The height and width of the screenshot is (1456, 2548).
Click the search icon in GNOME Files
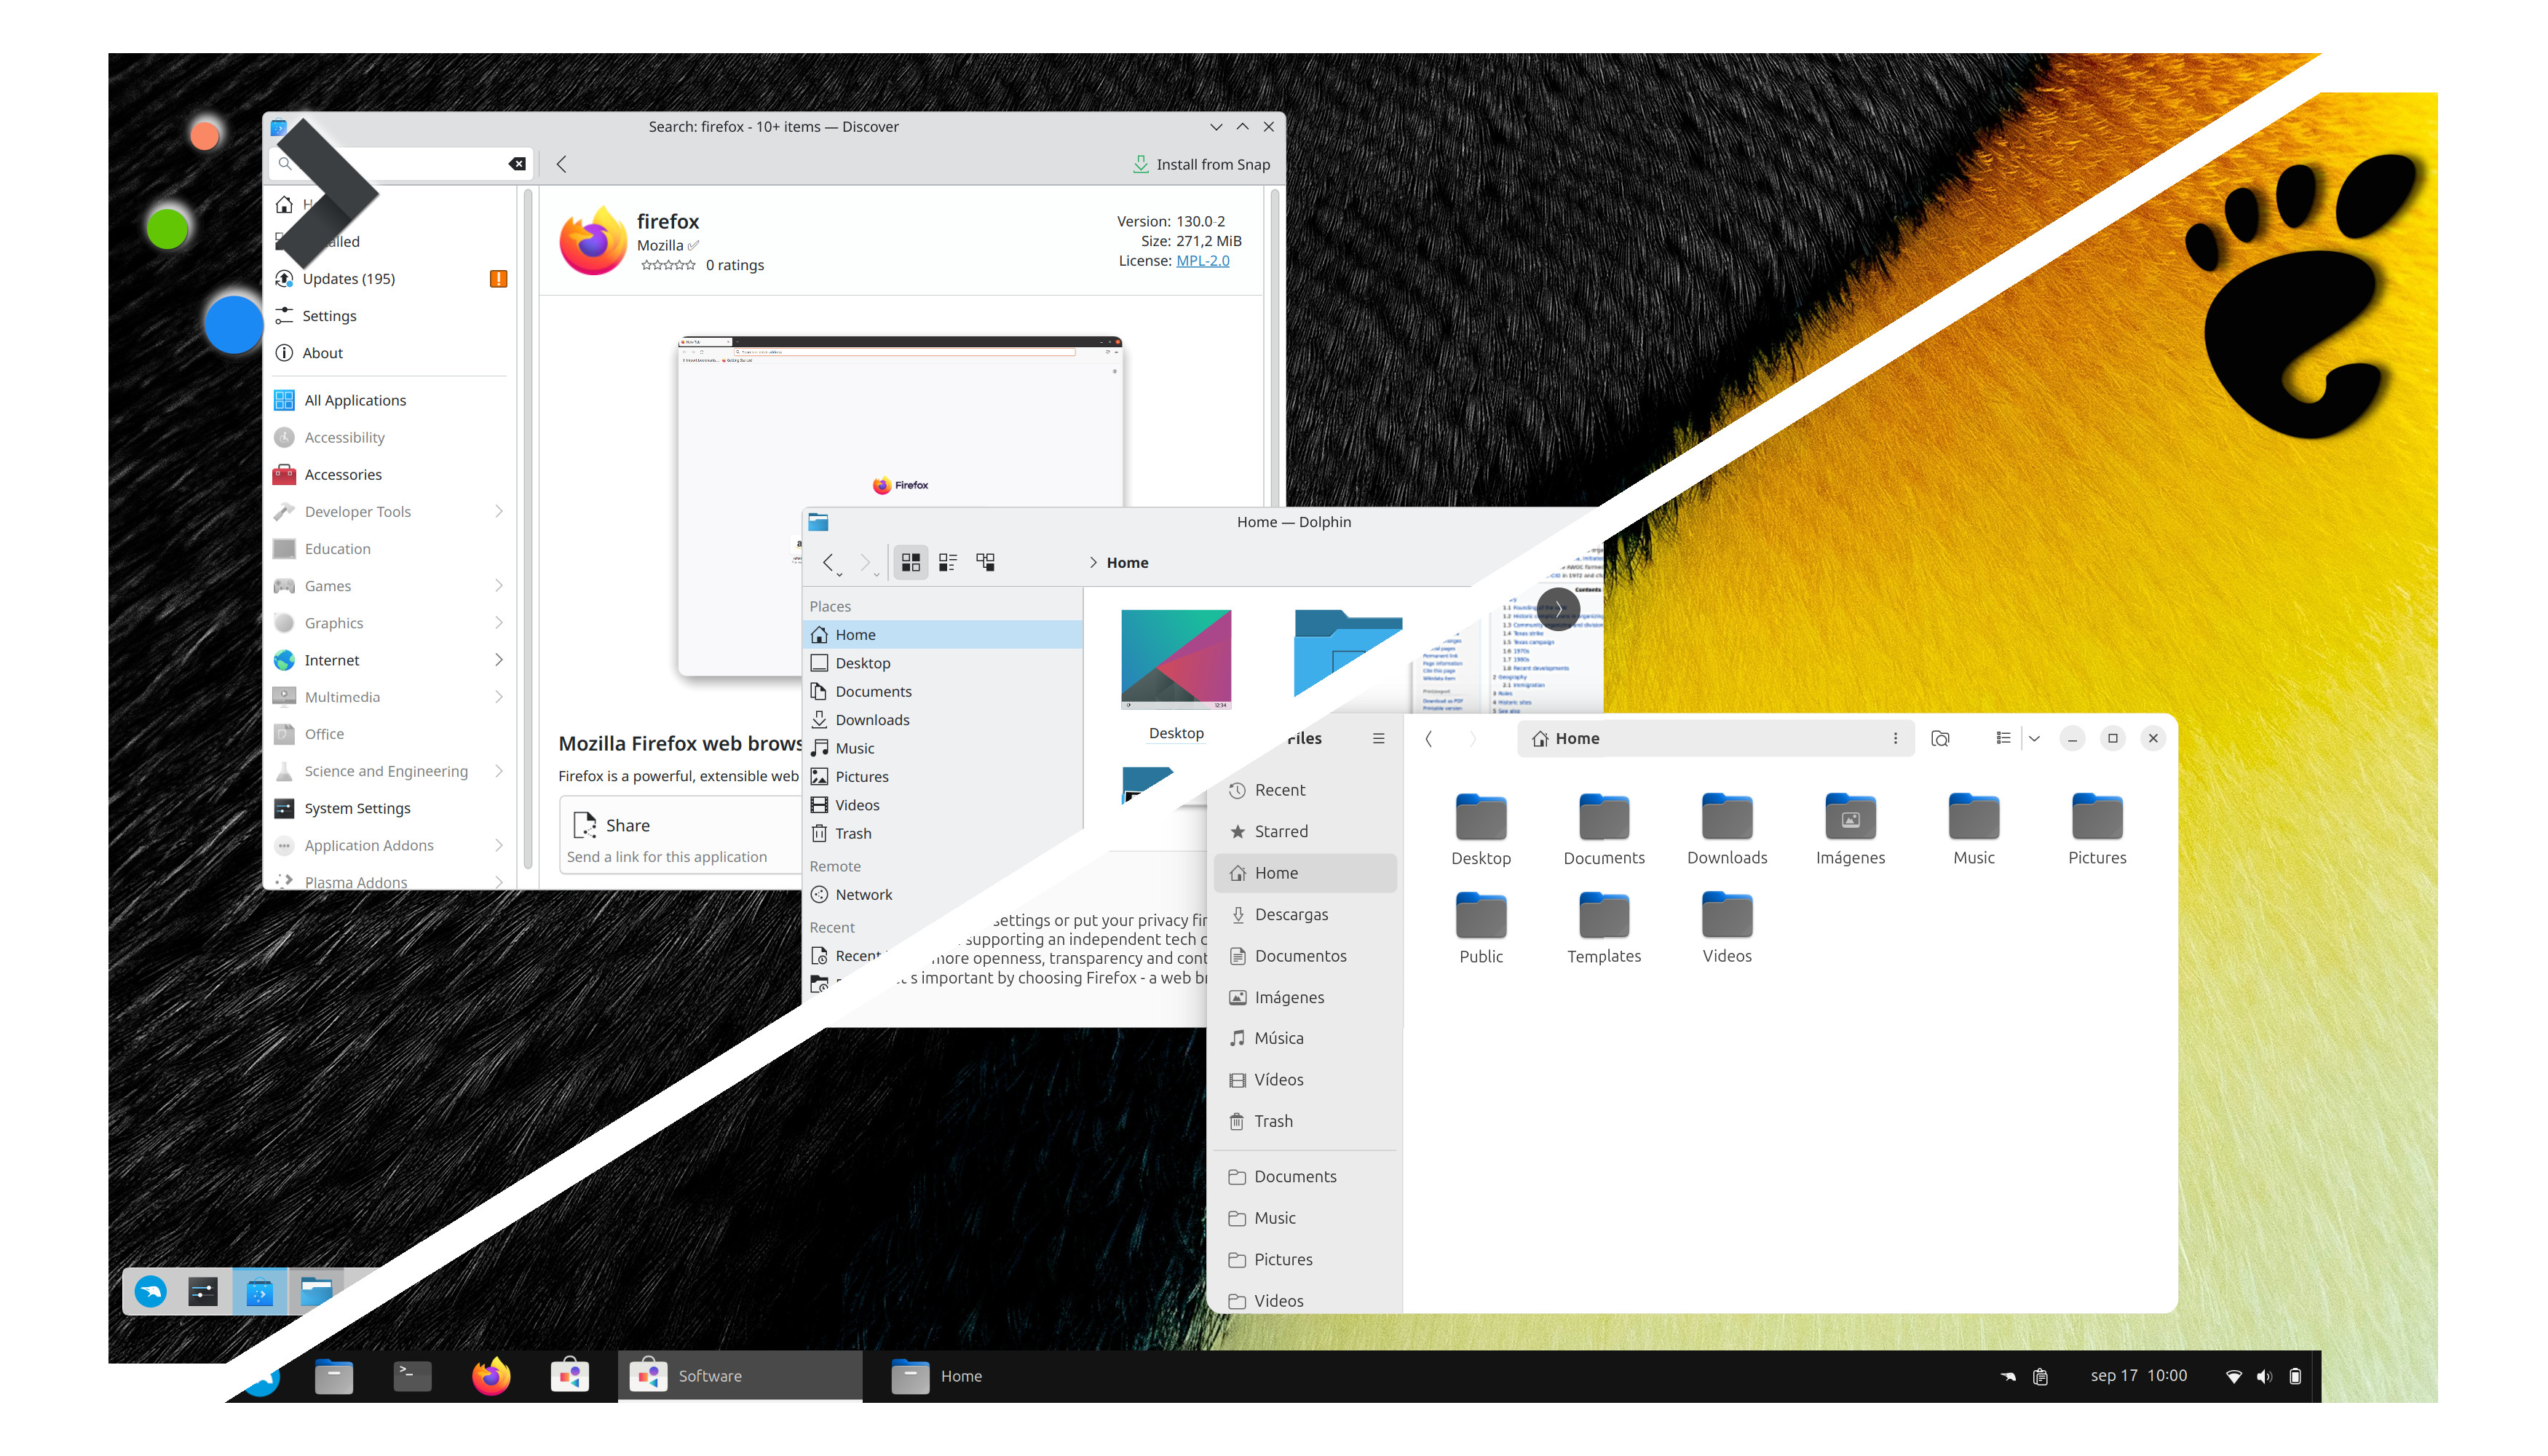pyautogui.click(x=1940, y=738)
